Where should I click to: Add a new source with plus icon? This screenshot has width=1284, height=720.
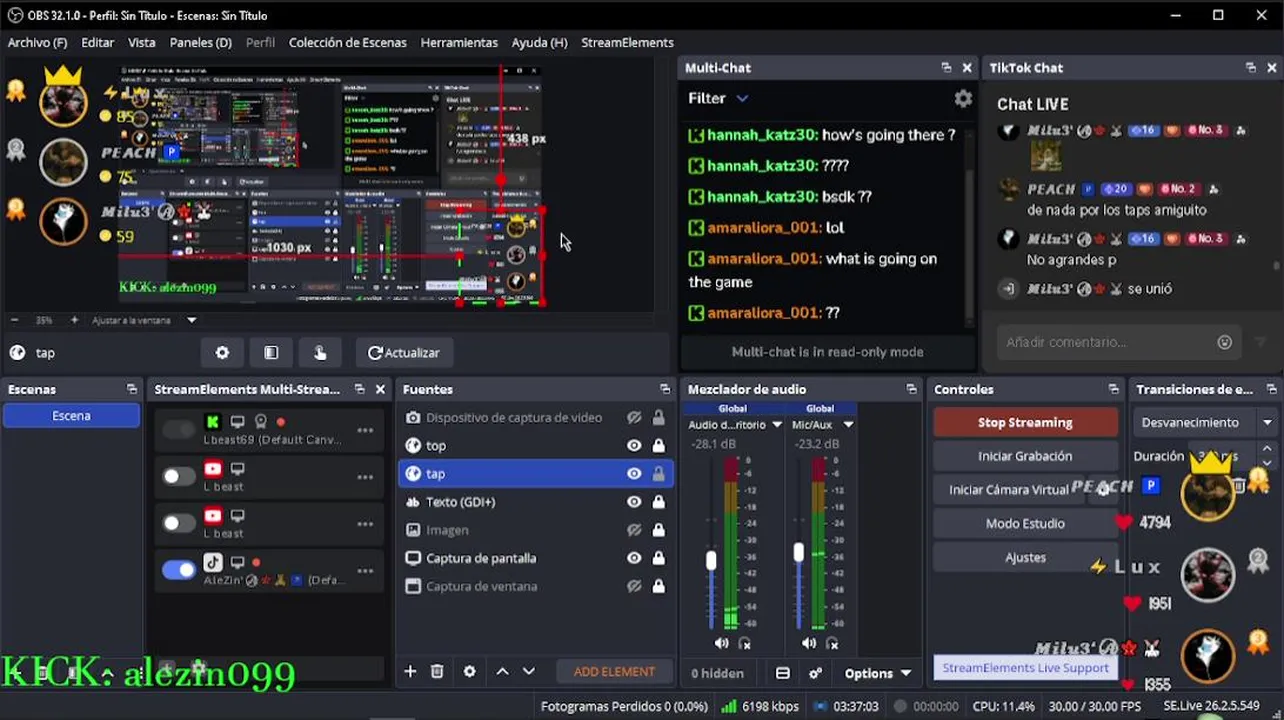(410, 671)
